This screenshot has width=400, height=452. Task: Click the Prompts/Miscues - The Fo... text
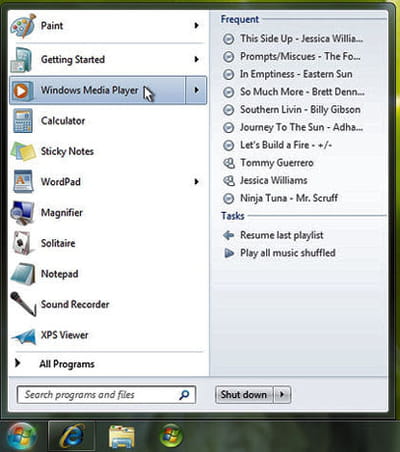300,57
